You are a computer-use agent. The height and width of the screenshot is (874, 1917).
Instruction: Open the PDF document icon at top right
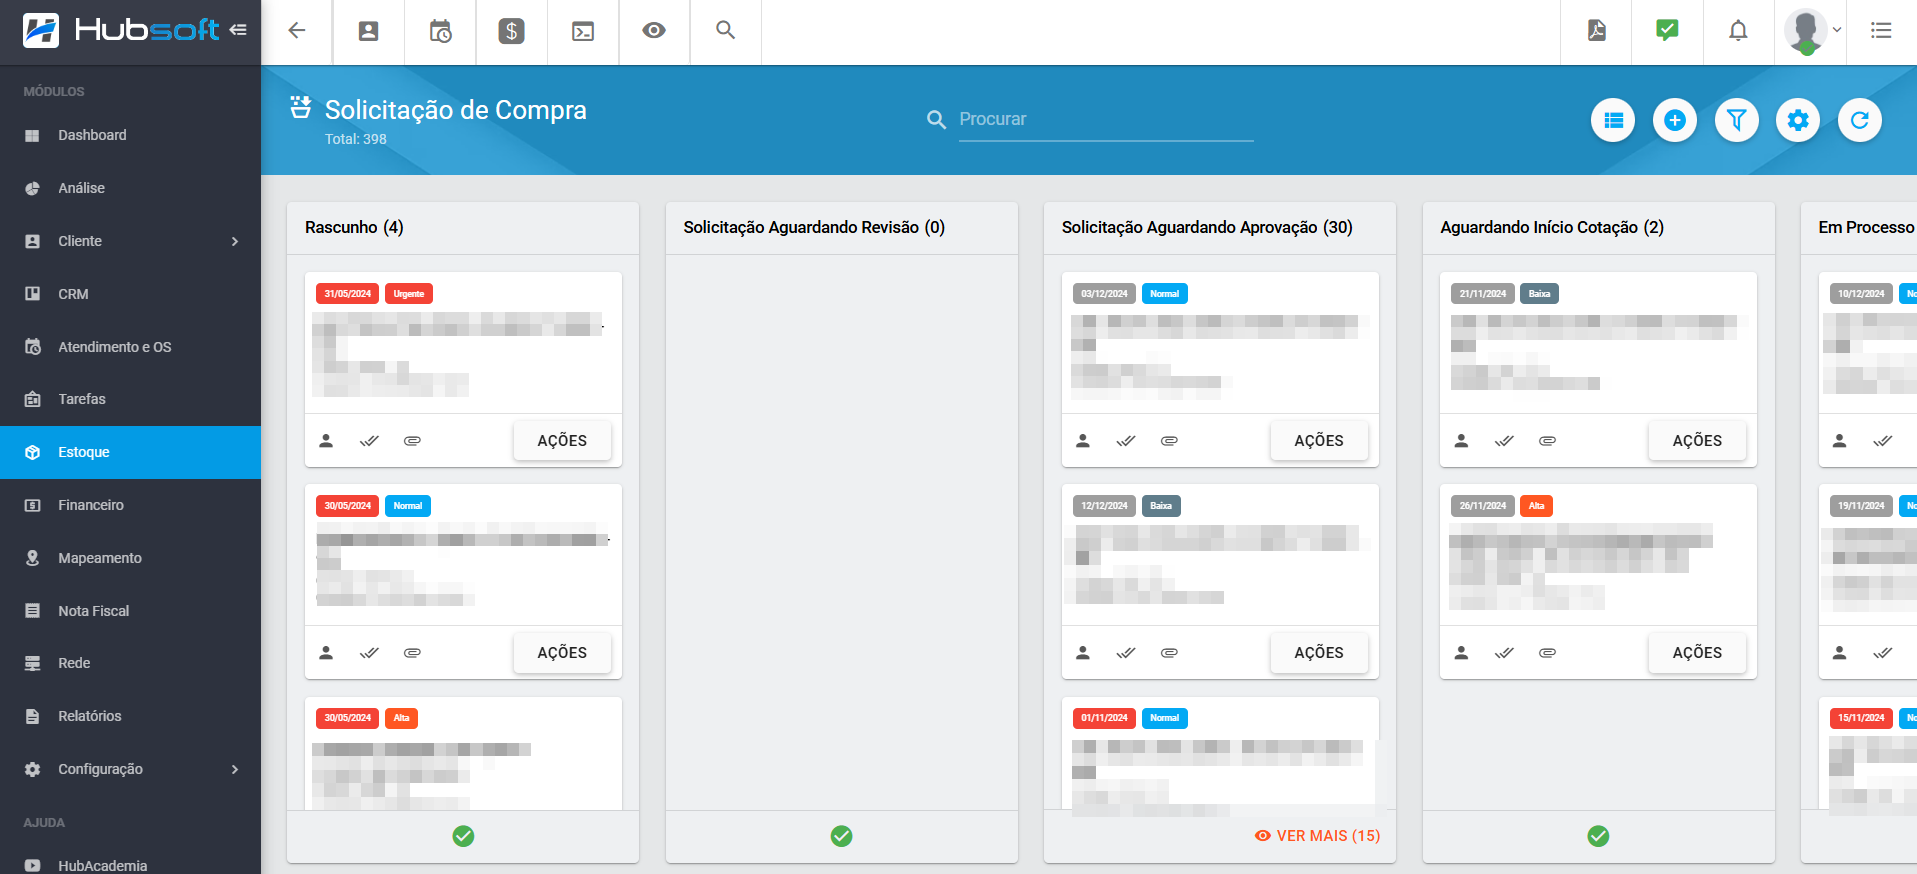(1597, 30)
